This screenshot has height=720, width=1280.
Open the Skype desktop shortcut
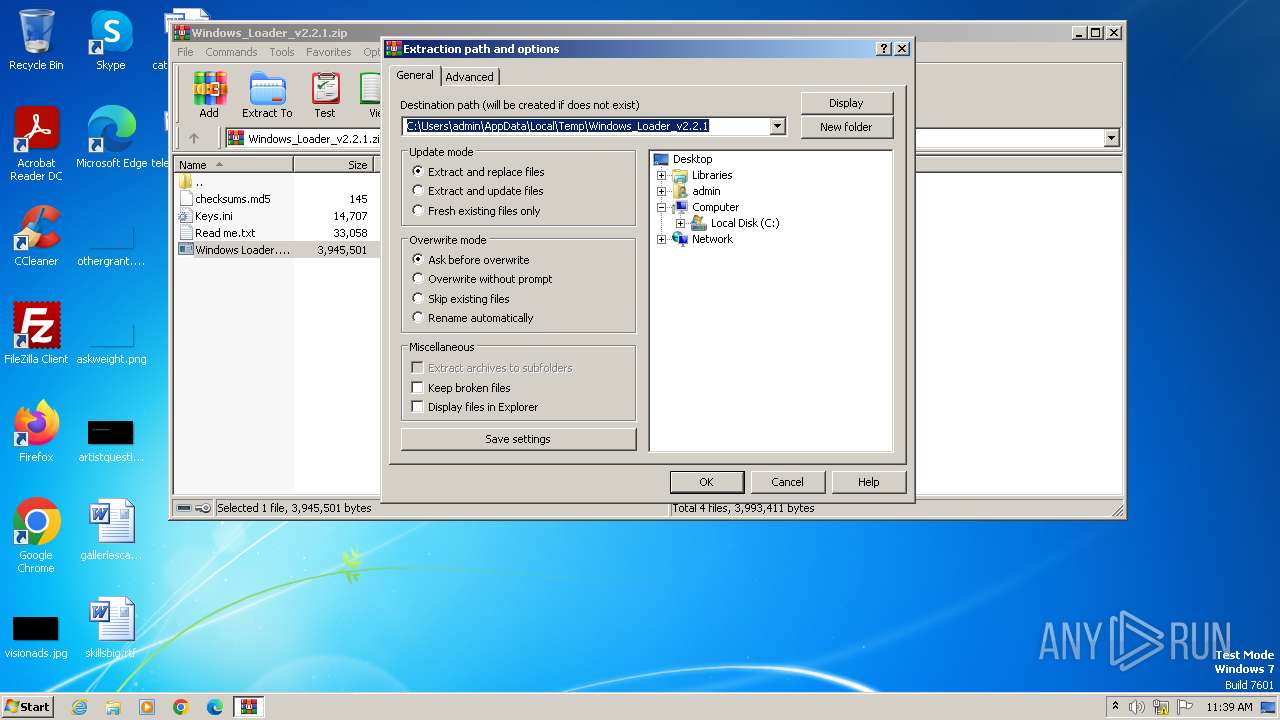[111, 40]
